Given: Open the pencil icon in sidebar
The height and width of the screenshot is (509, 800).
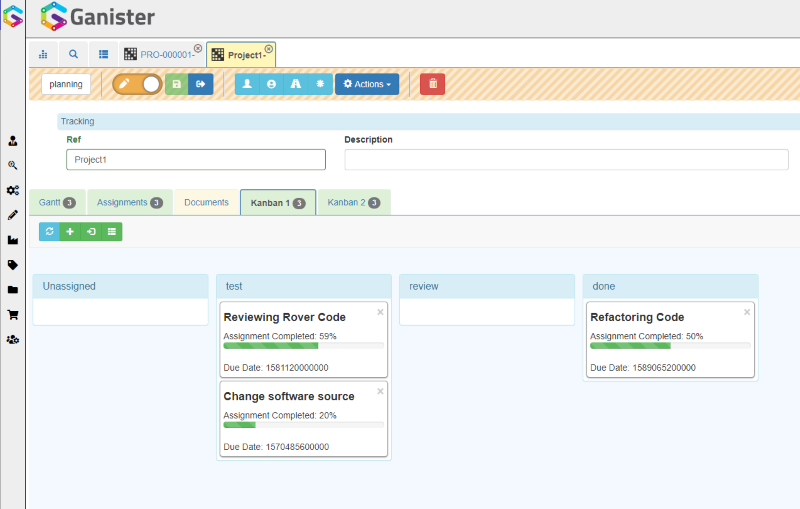Looking at the screenshot, I should coord(13,215).
